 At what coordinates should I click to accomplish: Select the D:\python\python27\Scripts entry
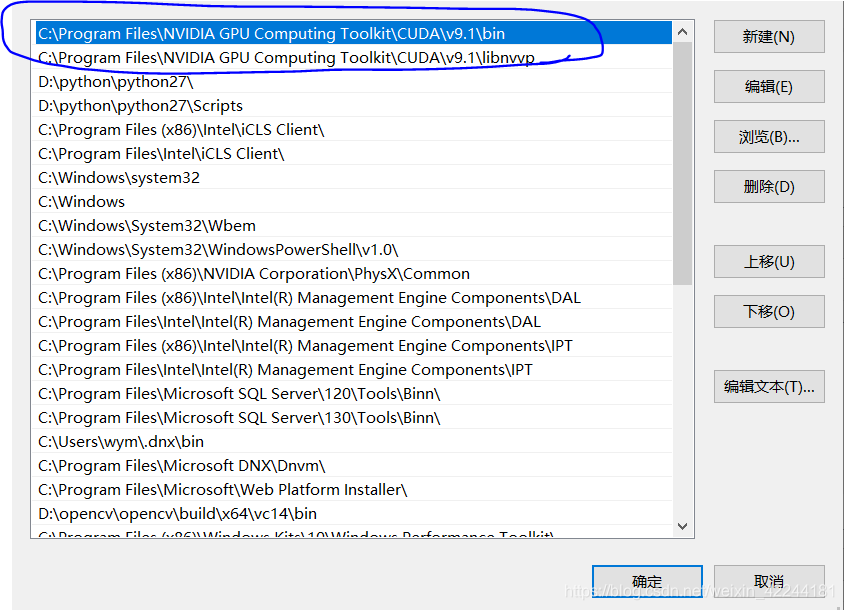click(354, 106)
